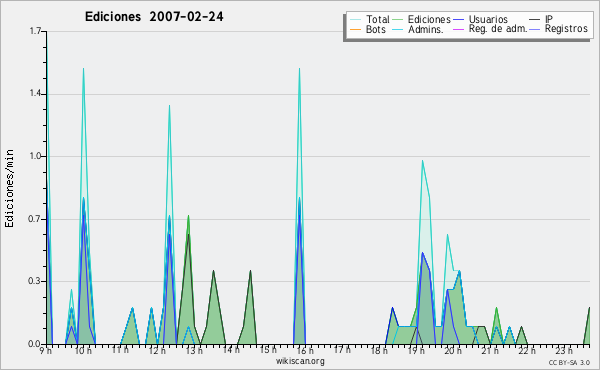Screen dimensions: 600x370
Task: Click the Reg. de adm. legend label
Action: 498,29
